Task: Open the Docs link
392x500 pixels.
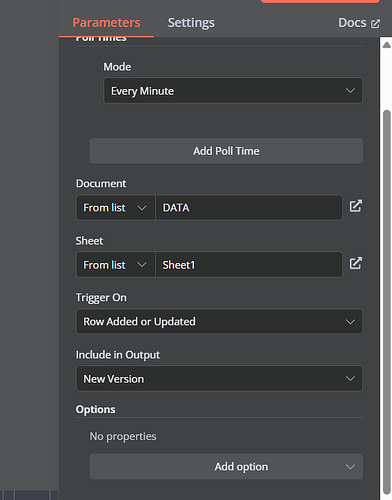Action: tap(352, 23)
